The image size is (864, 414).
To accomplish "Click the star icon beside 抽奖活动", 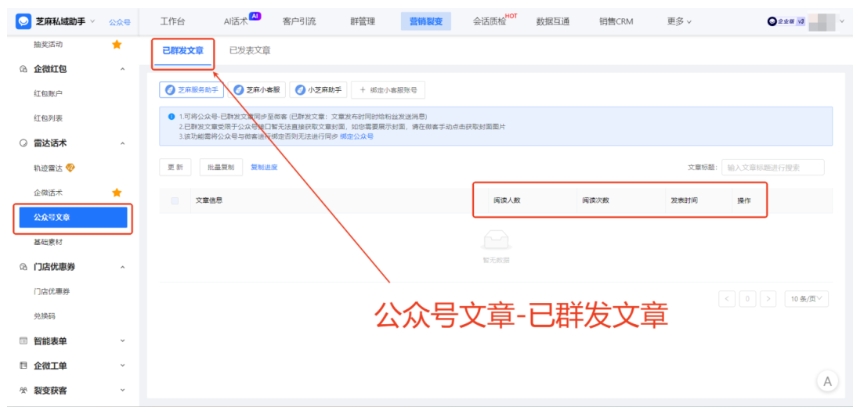I will click(117, 45).
